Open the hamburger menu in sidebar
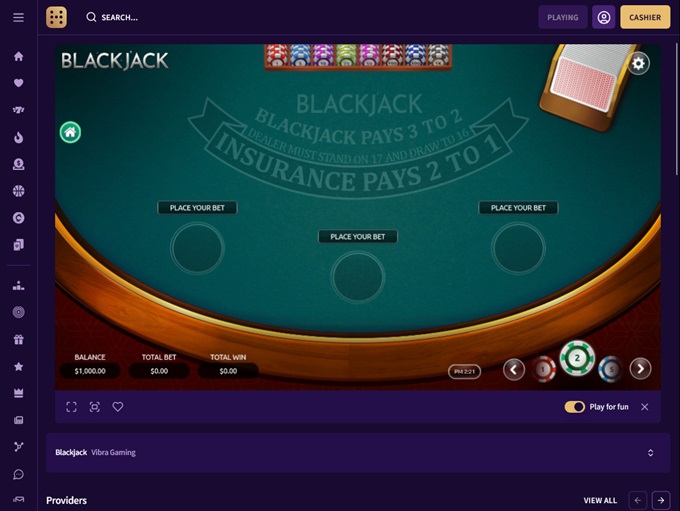 18,17
